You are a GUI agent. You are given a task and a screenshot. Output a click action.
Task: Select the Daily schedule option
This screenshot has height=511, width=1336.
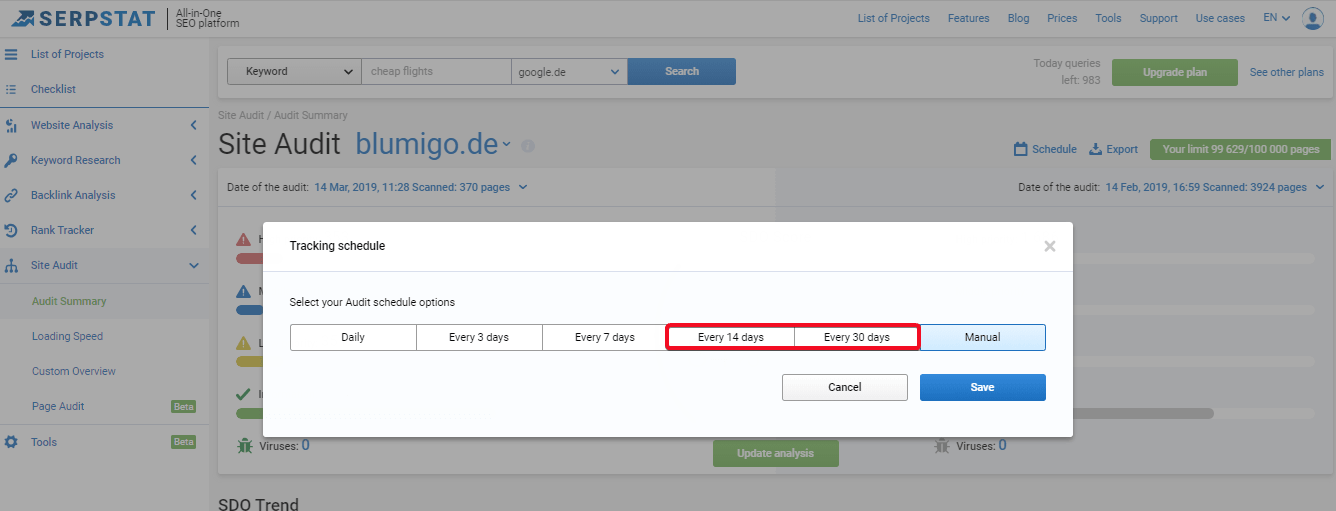click(x=353, y=337)
